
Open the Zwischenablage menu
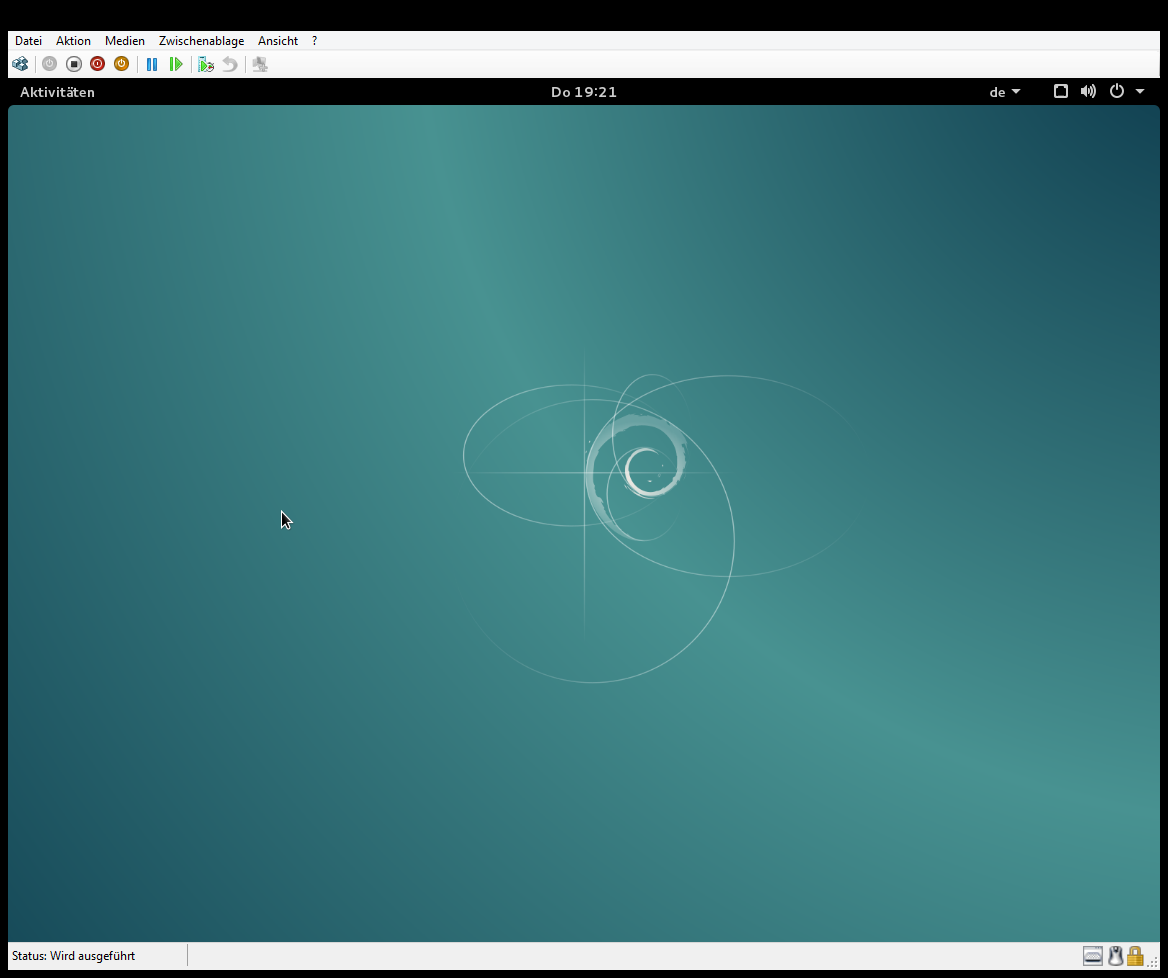pos(201,41)
